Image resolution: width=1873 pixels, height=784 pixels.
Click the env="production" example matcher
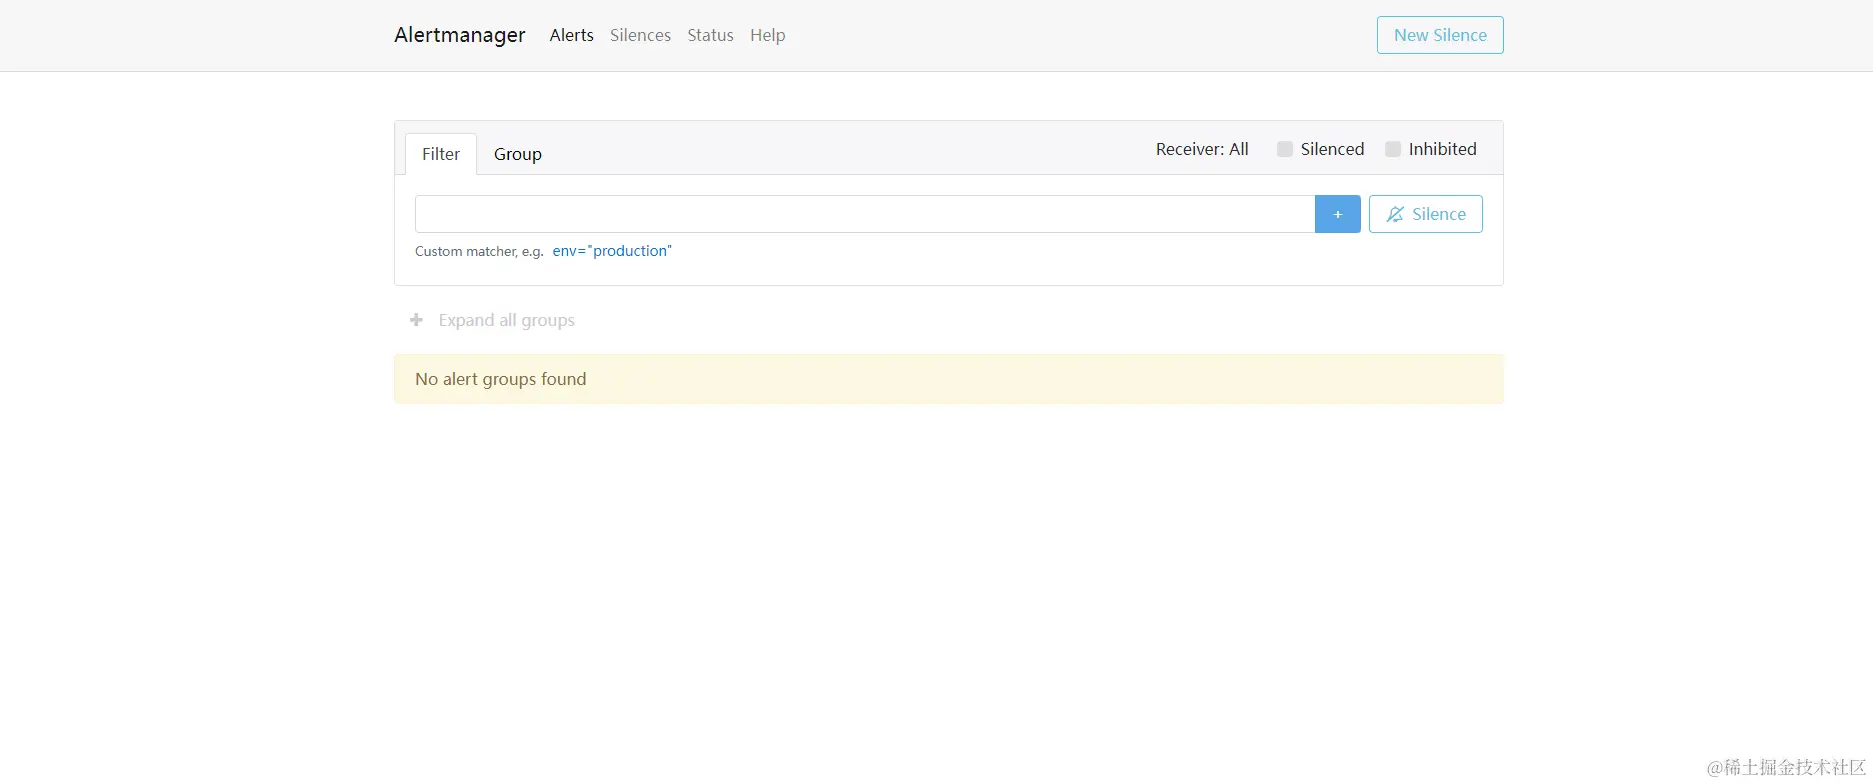[x=612, y=251]
